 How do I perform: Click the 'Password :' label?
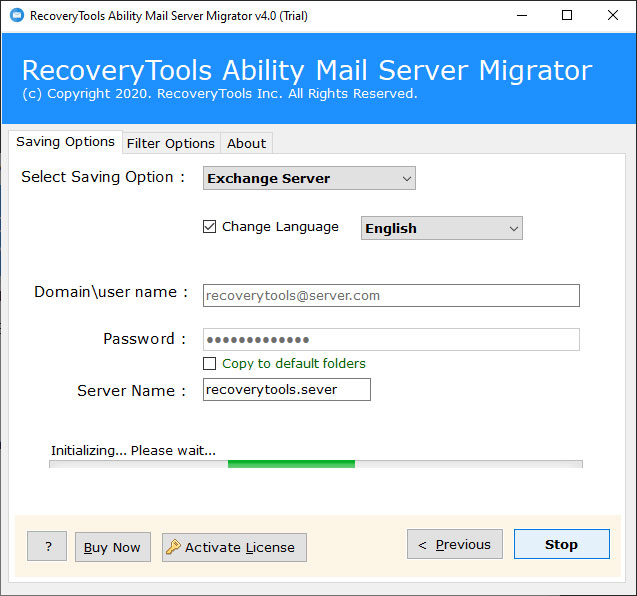coord(145,338)
